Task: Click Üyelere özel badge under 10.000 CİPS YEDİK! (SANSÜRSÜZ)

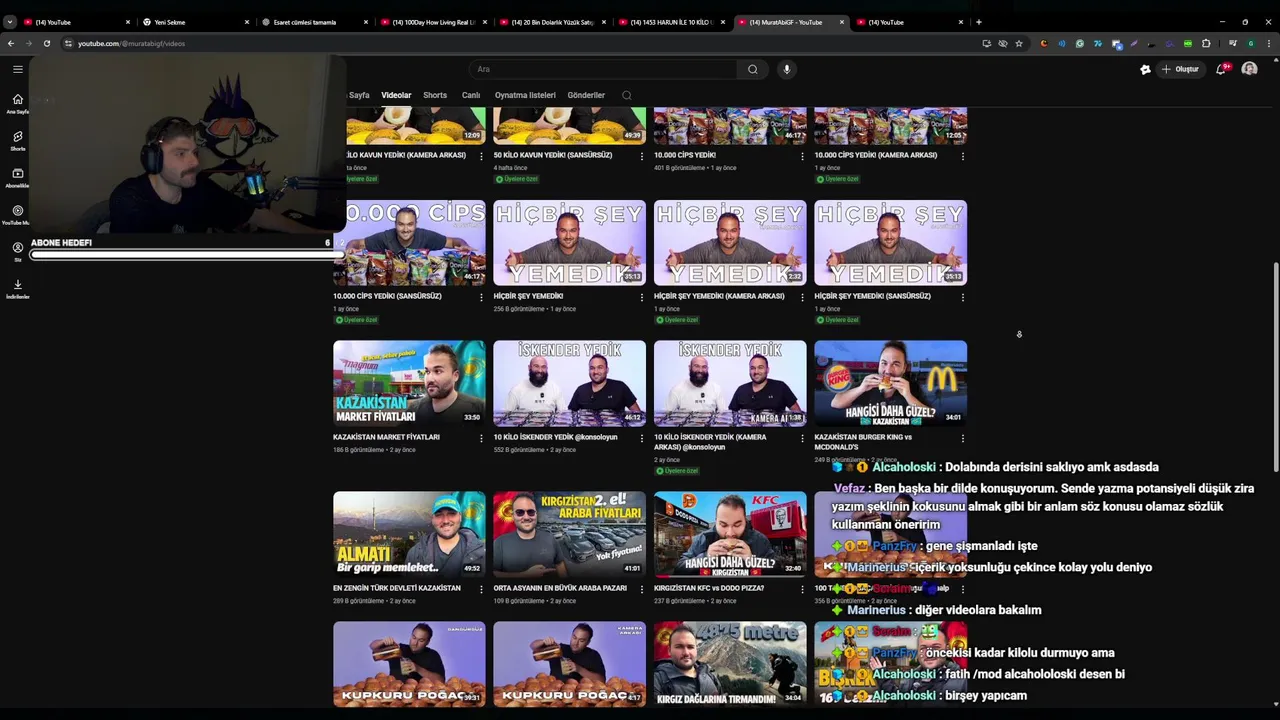Action: click(356, 320)
